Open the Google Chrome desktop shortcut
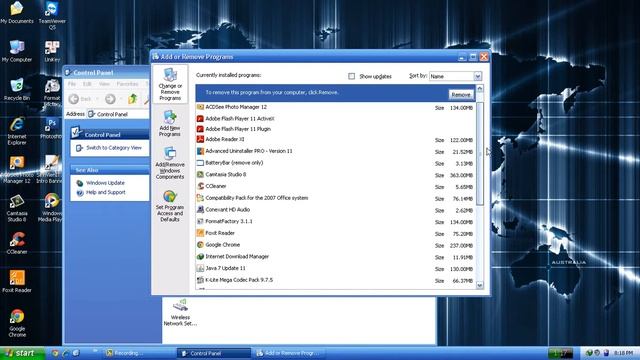This screenshot has width=640, height=360. [17, 323]
